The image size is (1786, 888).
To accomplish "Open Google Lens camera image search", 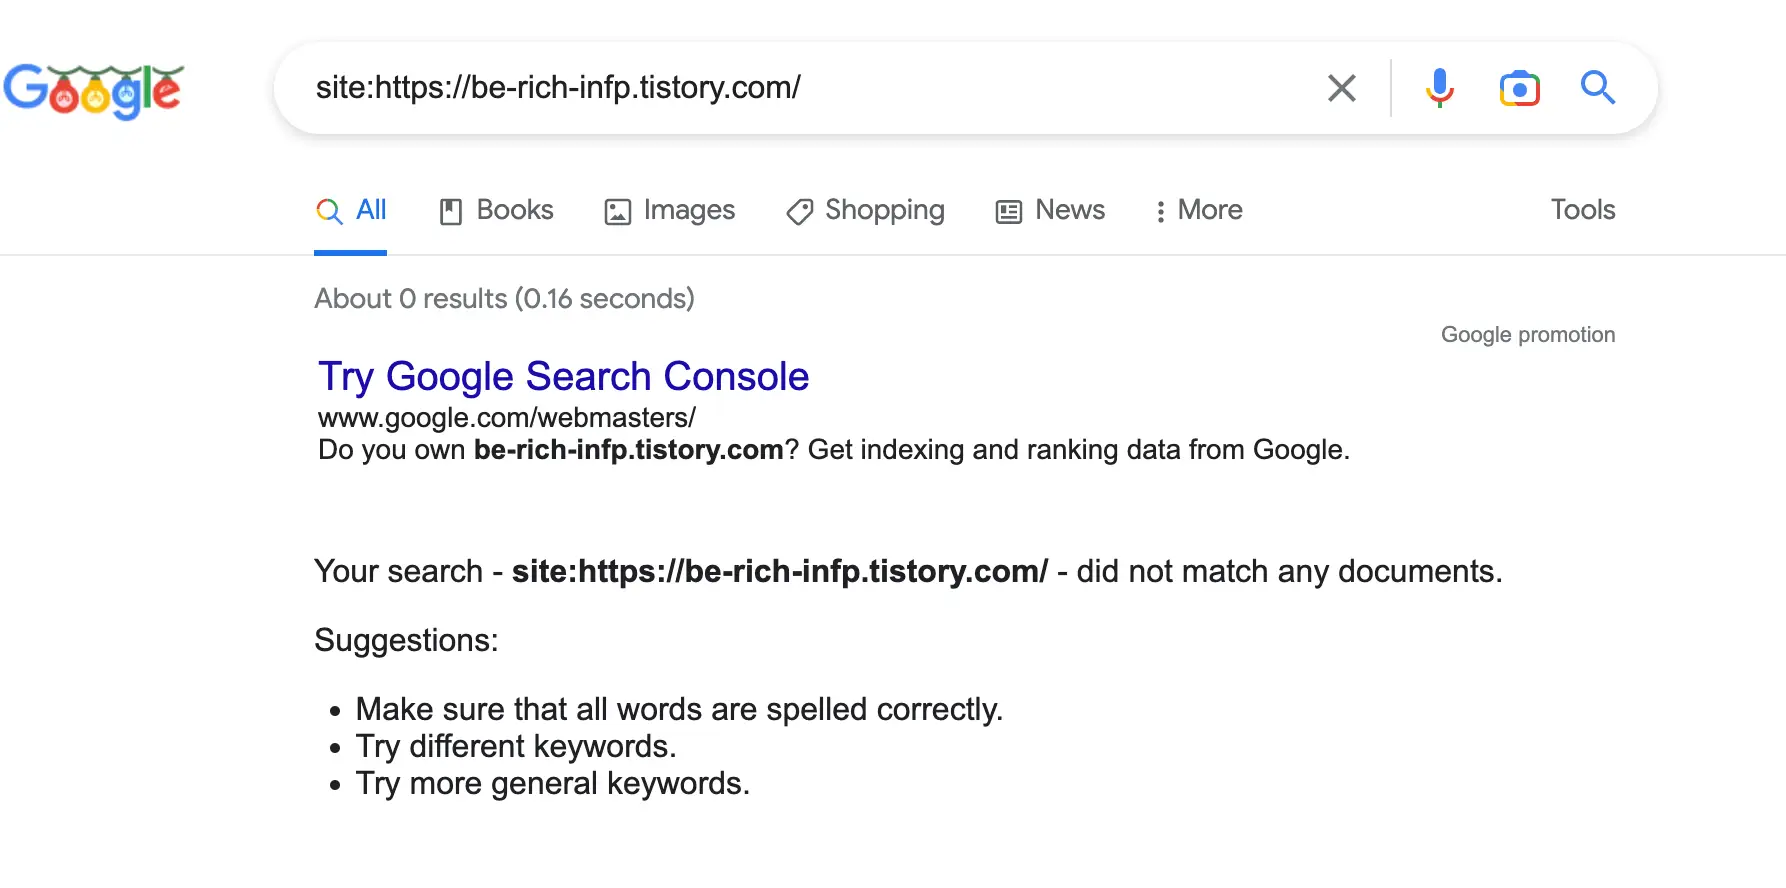I will [x=1519, y=88].
